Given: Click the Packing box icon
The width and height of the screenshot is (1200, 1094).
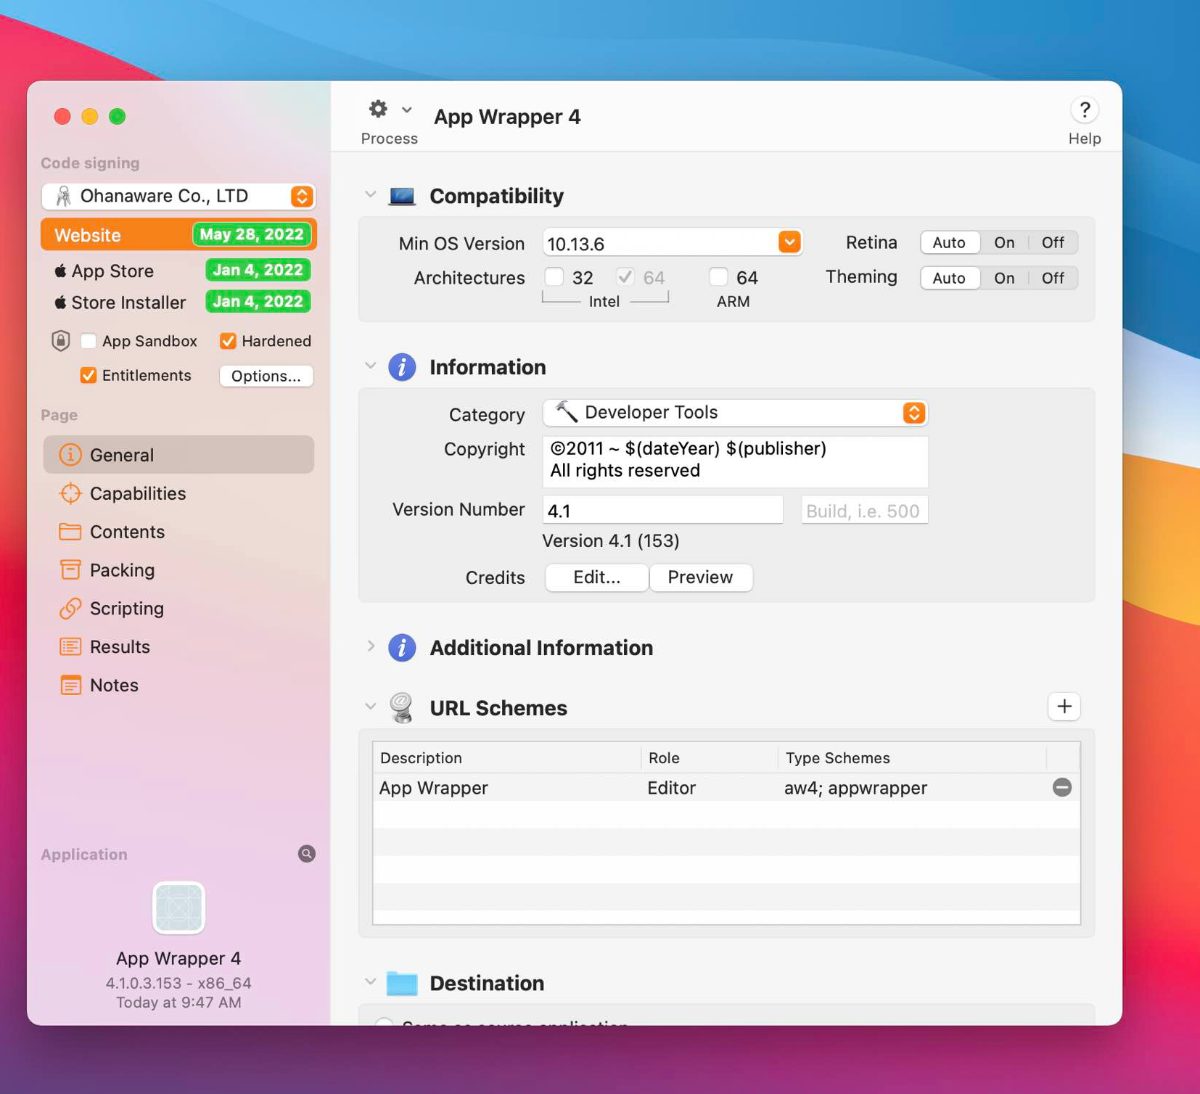Looking at the screenshot, I should (x=70, y=570).
